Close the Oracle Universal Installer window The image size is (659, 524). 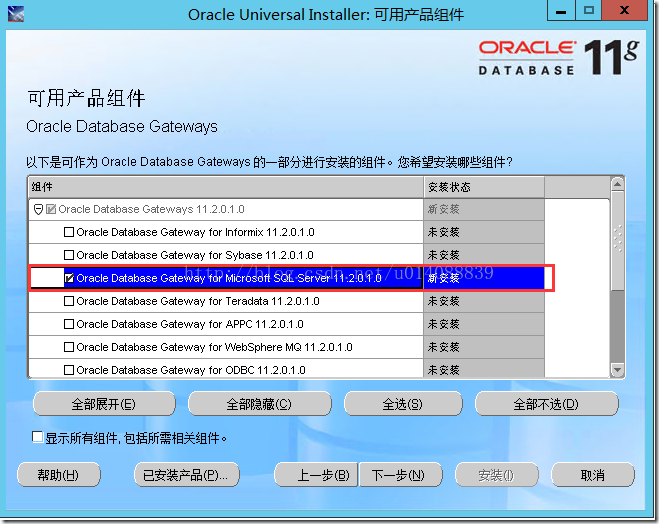coord(624,11)
